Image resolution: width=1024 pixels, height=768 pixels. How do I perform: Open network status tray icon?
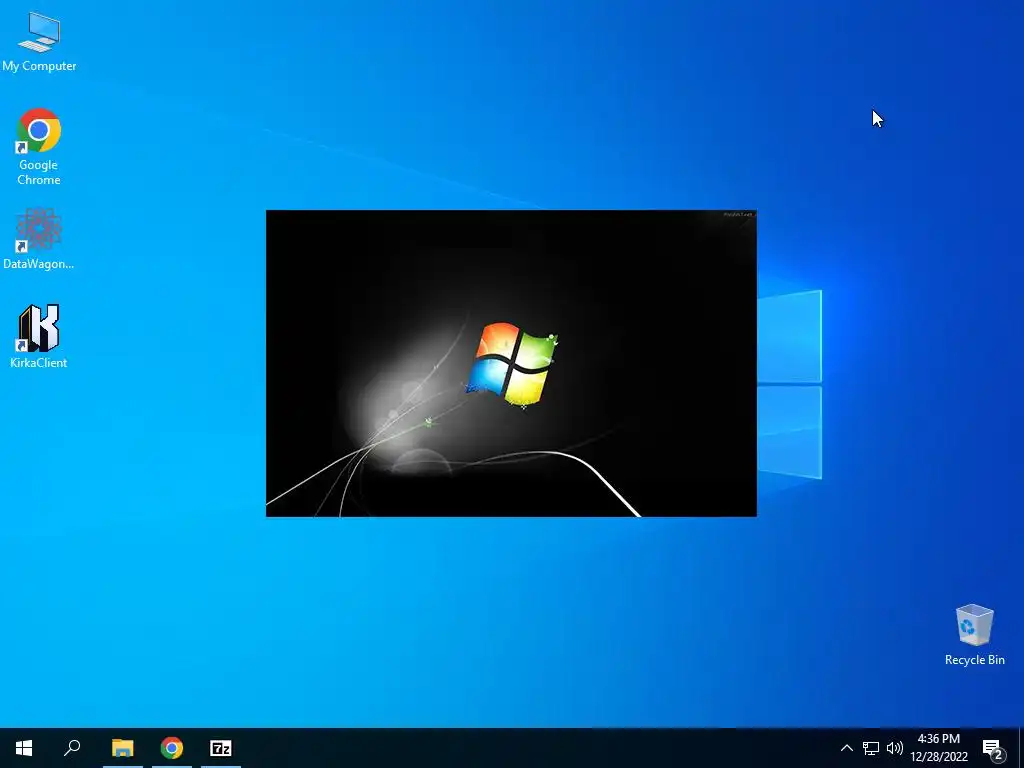click(x=871, y=748)
